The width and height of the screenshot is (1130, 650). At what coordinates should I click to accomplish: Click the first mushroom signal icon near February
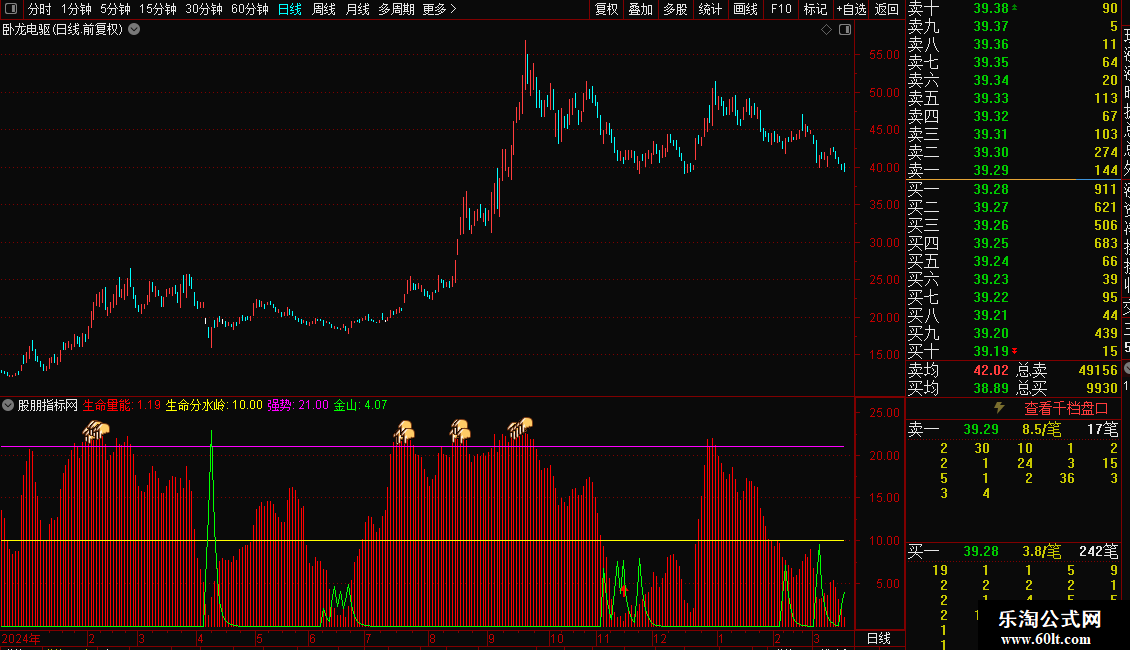[x=96, y=431]
